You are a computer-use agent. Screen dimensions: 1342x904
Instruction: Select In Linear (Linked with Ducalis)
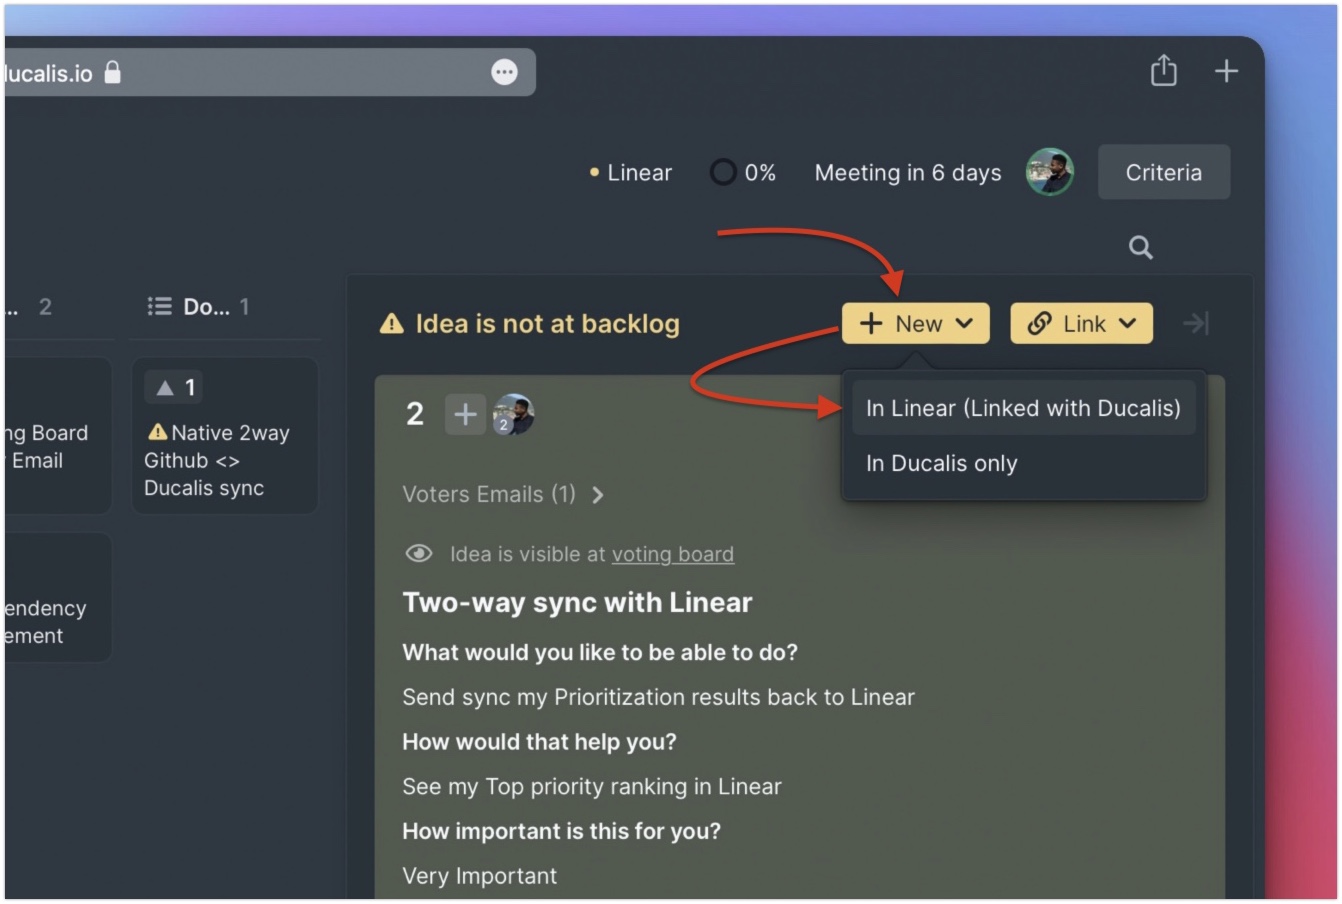1023,408
